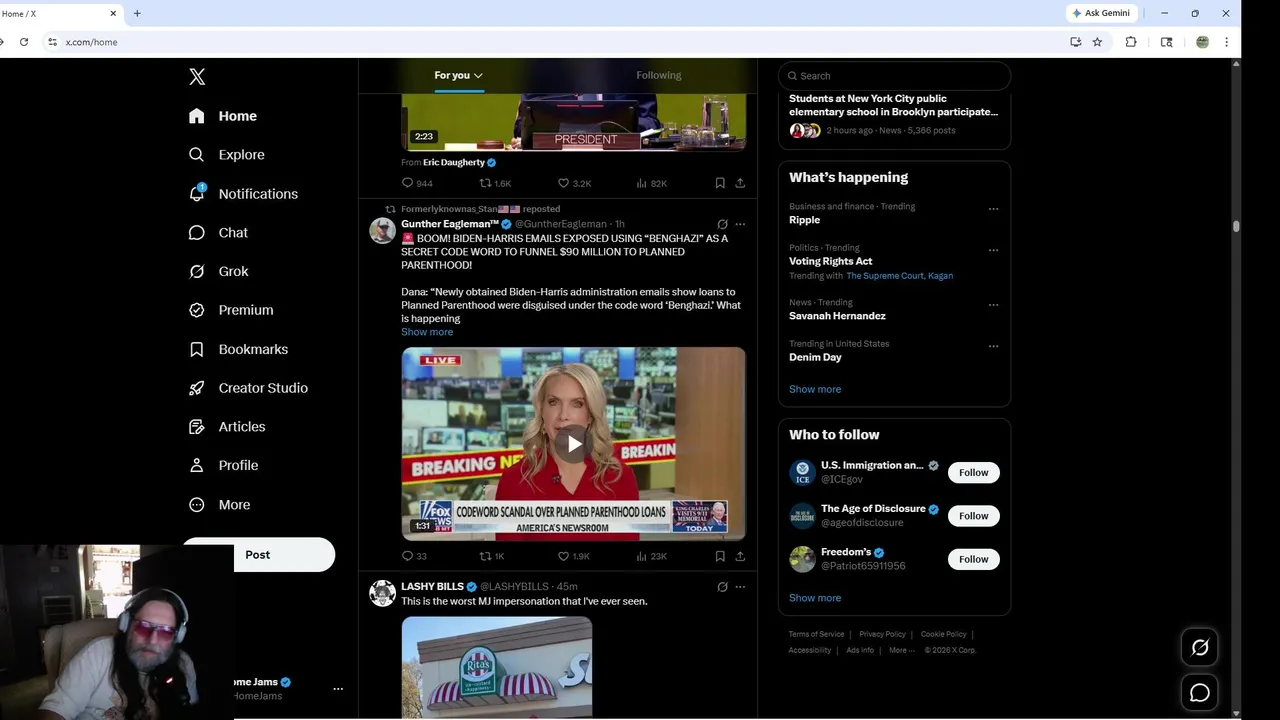Bookmark this tab with the star icon
Screen dimensions: 1280x720
pyautogui.click(x=1097, y=42)
